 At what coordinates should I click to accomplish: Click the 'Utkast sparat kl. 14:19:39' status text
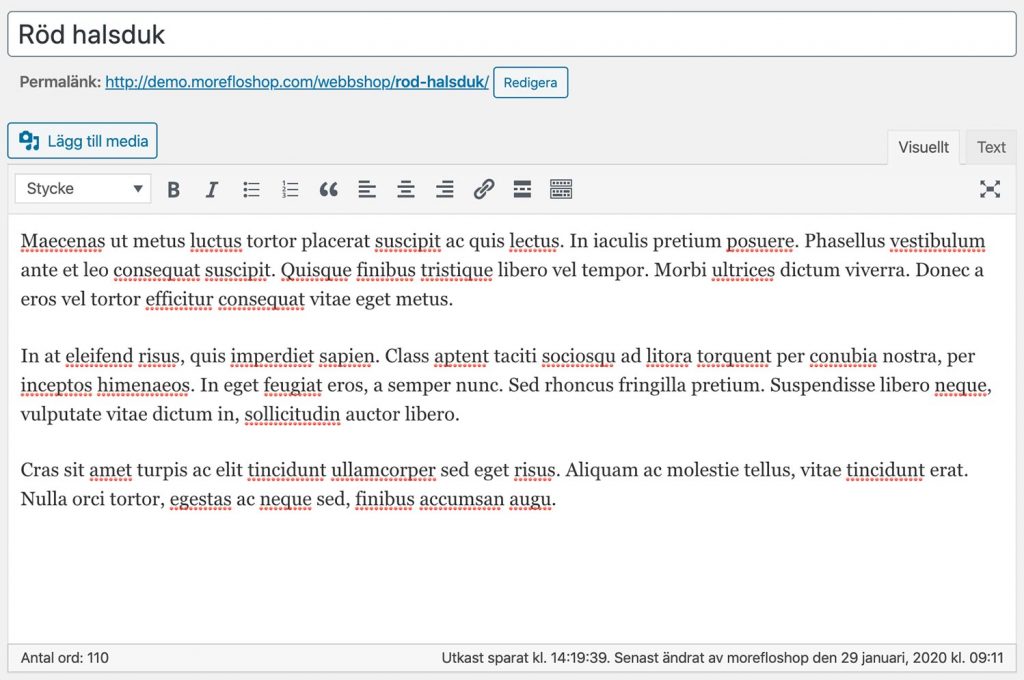pos(525,658)
